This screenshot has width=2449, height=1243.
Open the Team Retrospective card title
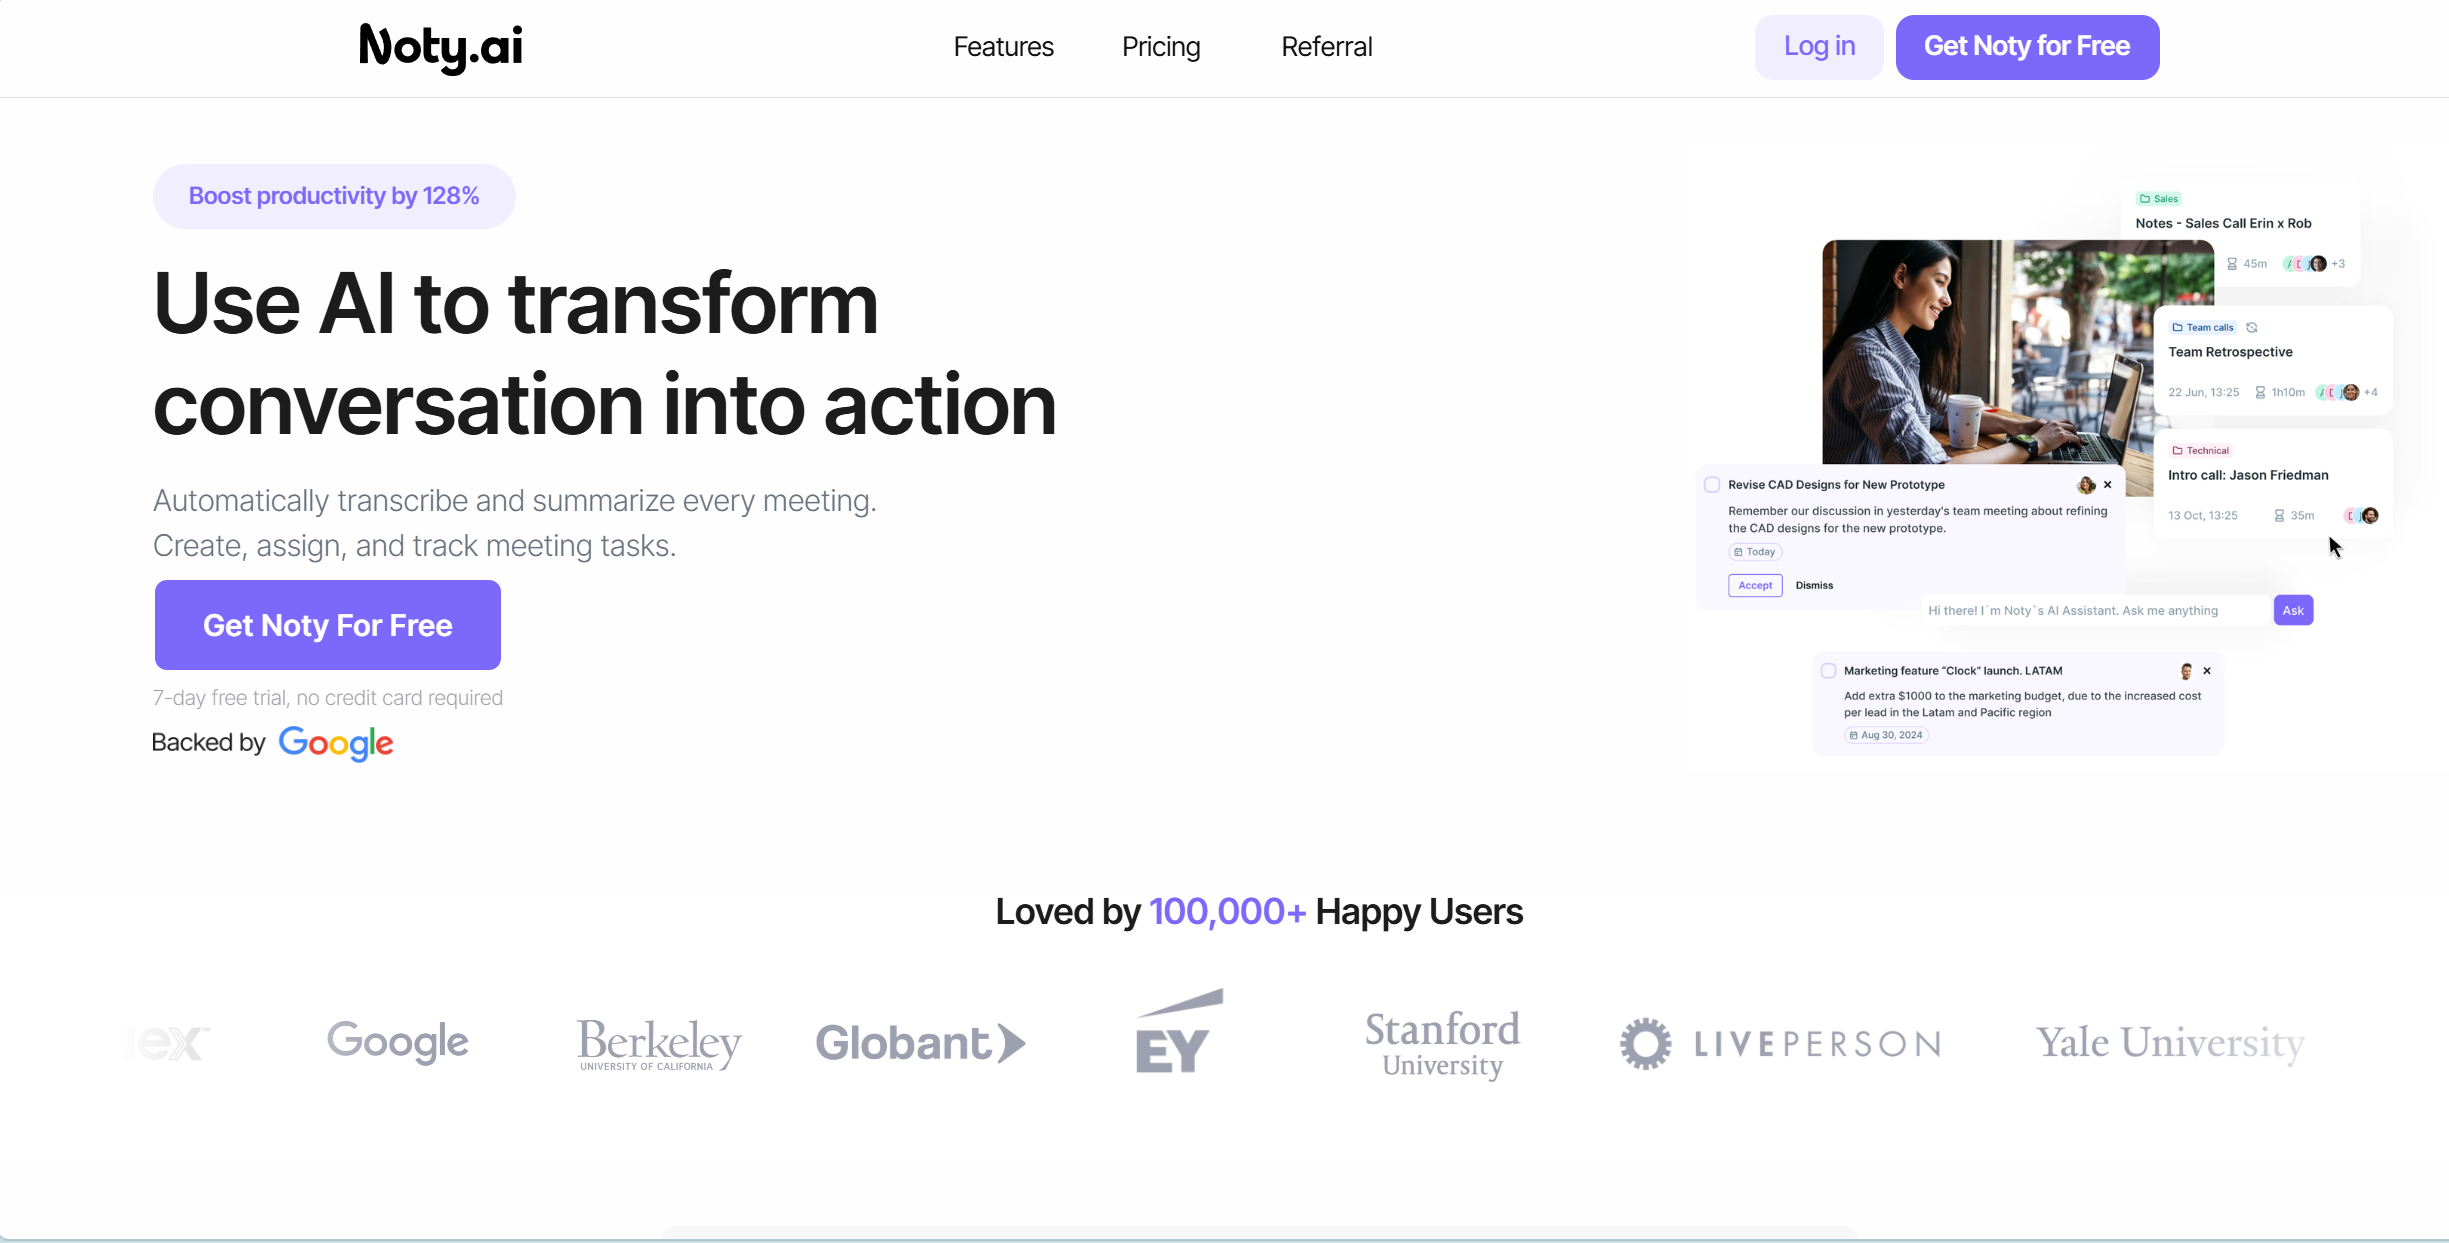click(x=2230, y=352)
